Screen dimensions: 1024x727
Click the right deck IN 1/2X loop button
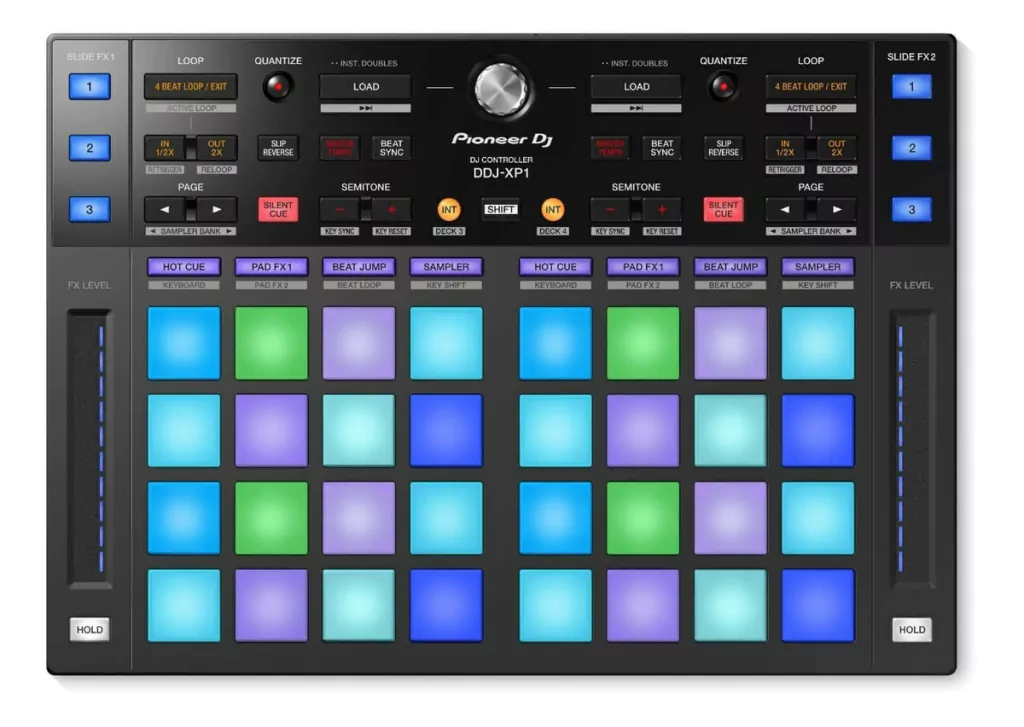(x=785, y=148)
